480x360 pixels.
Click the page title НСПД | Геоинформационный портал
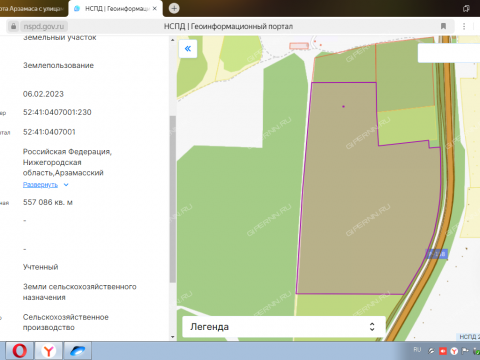(228, 26)
